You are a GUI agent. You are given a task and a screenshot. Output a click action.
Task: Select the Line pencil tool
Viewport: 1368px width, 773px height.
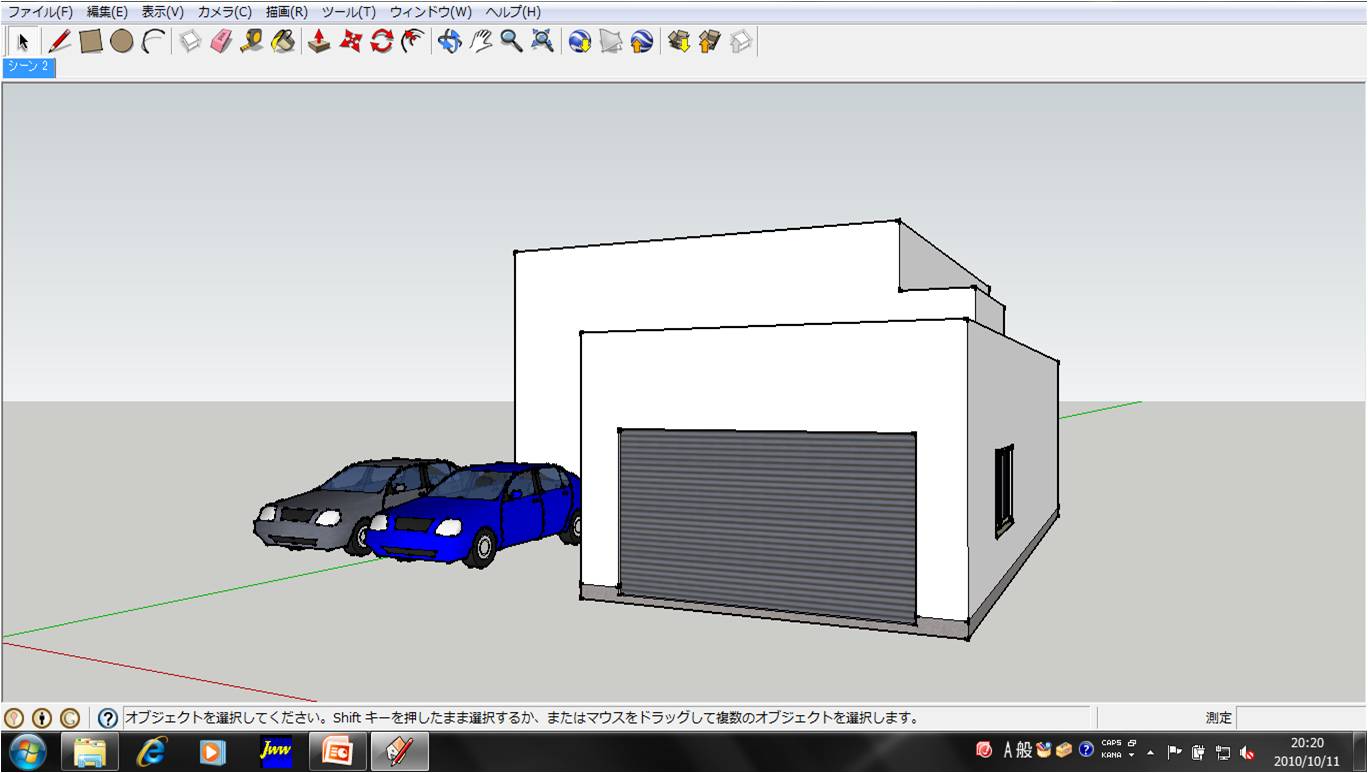[60, 41]
